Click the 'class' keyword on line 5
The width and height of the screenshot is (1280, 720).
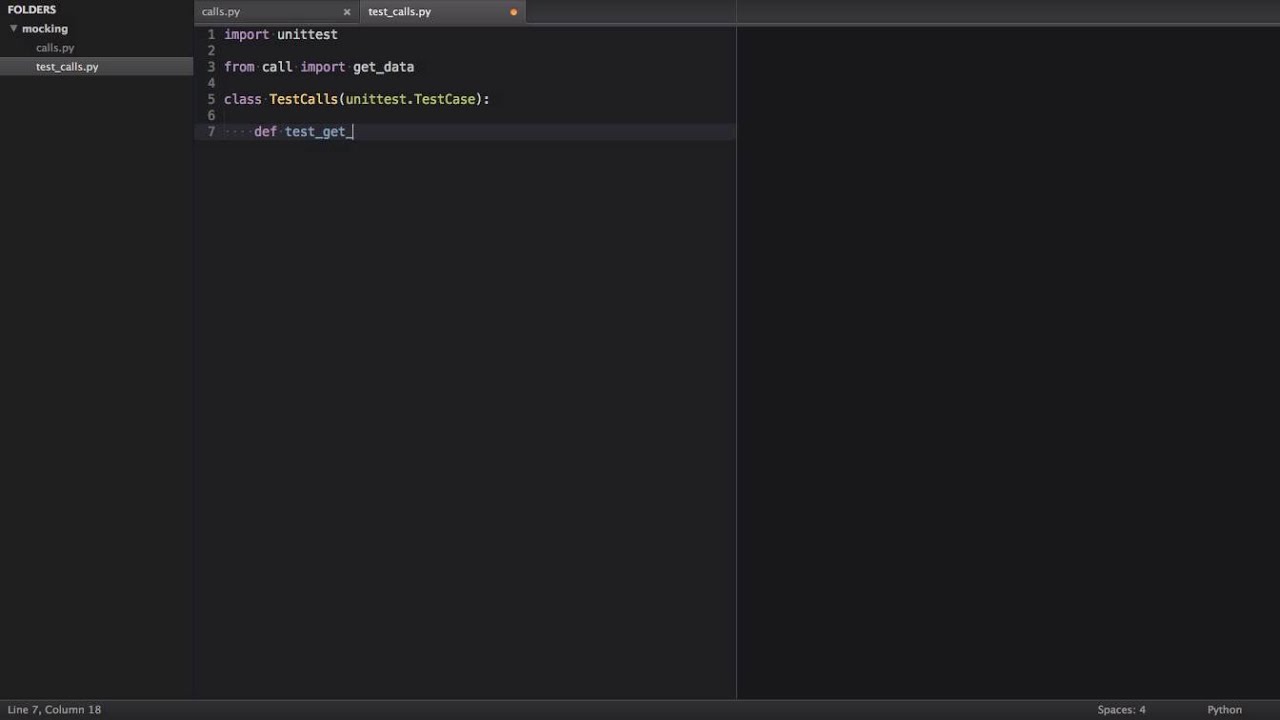coord(243,99)
